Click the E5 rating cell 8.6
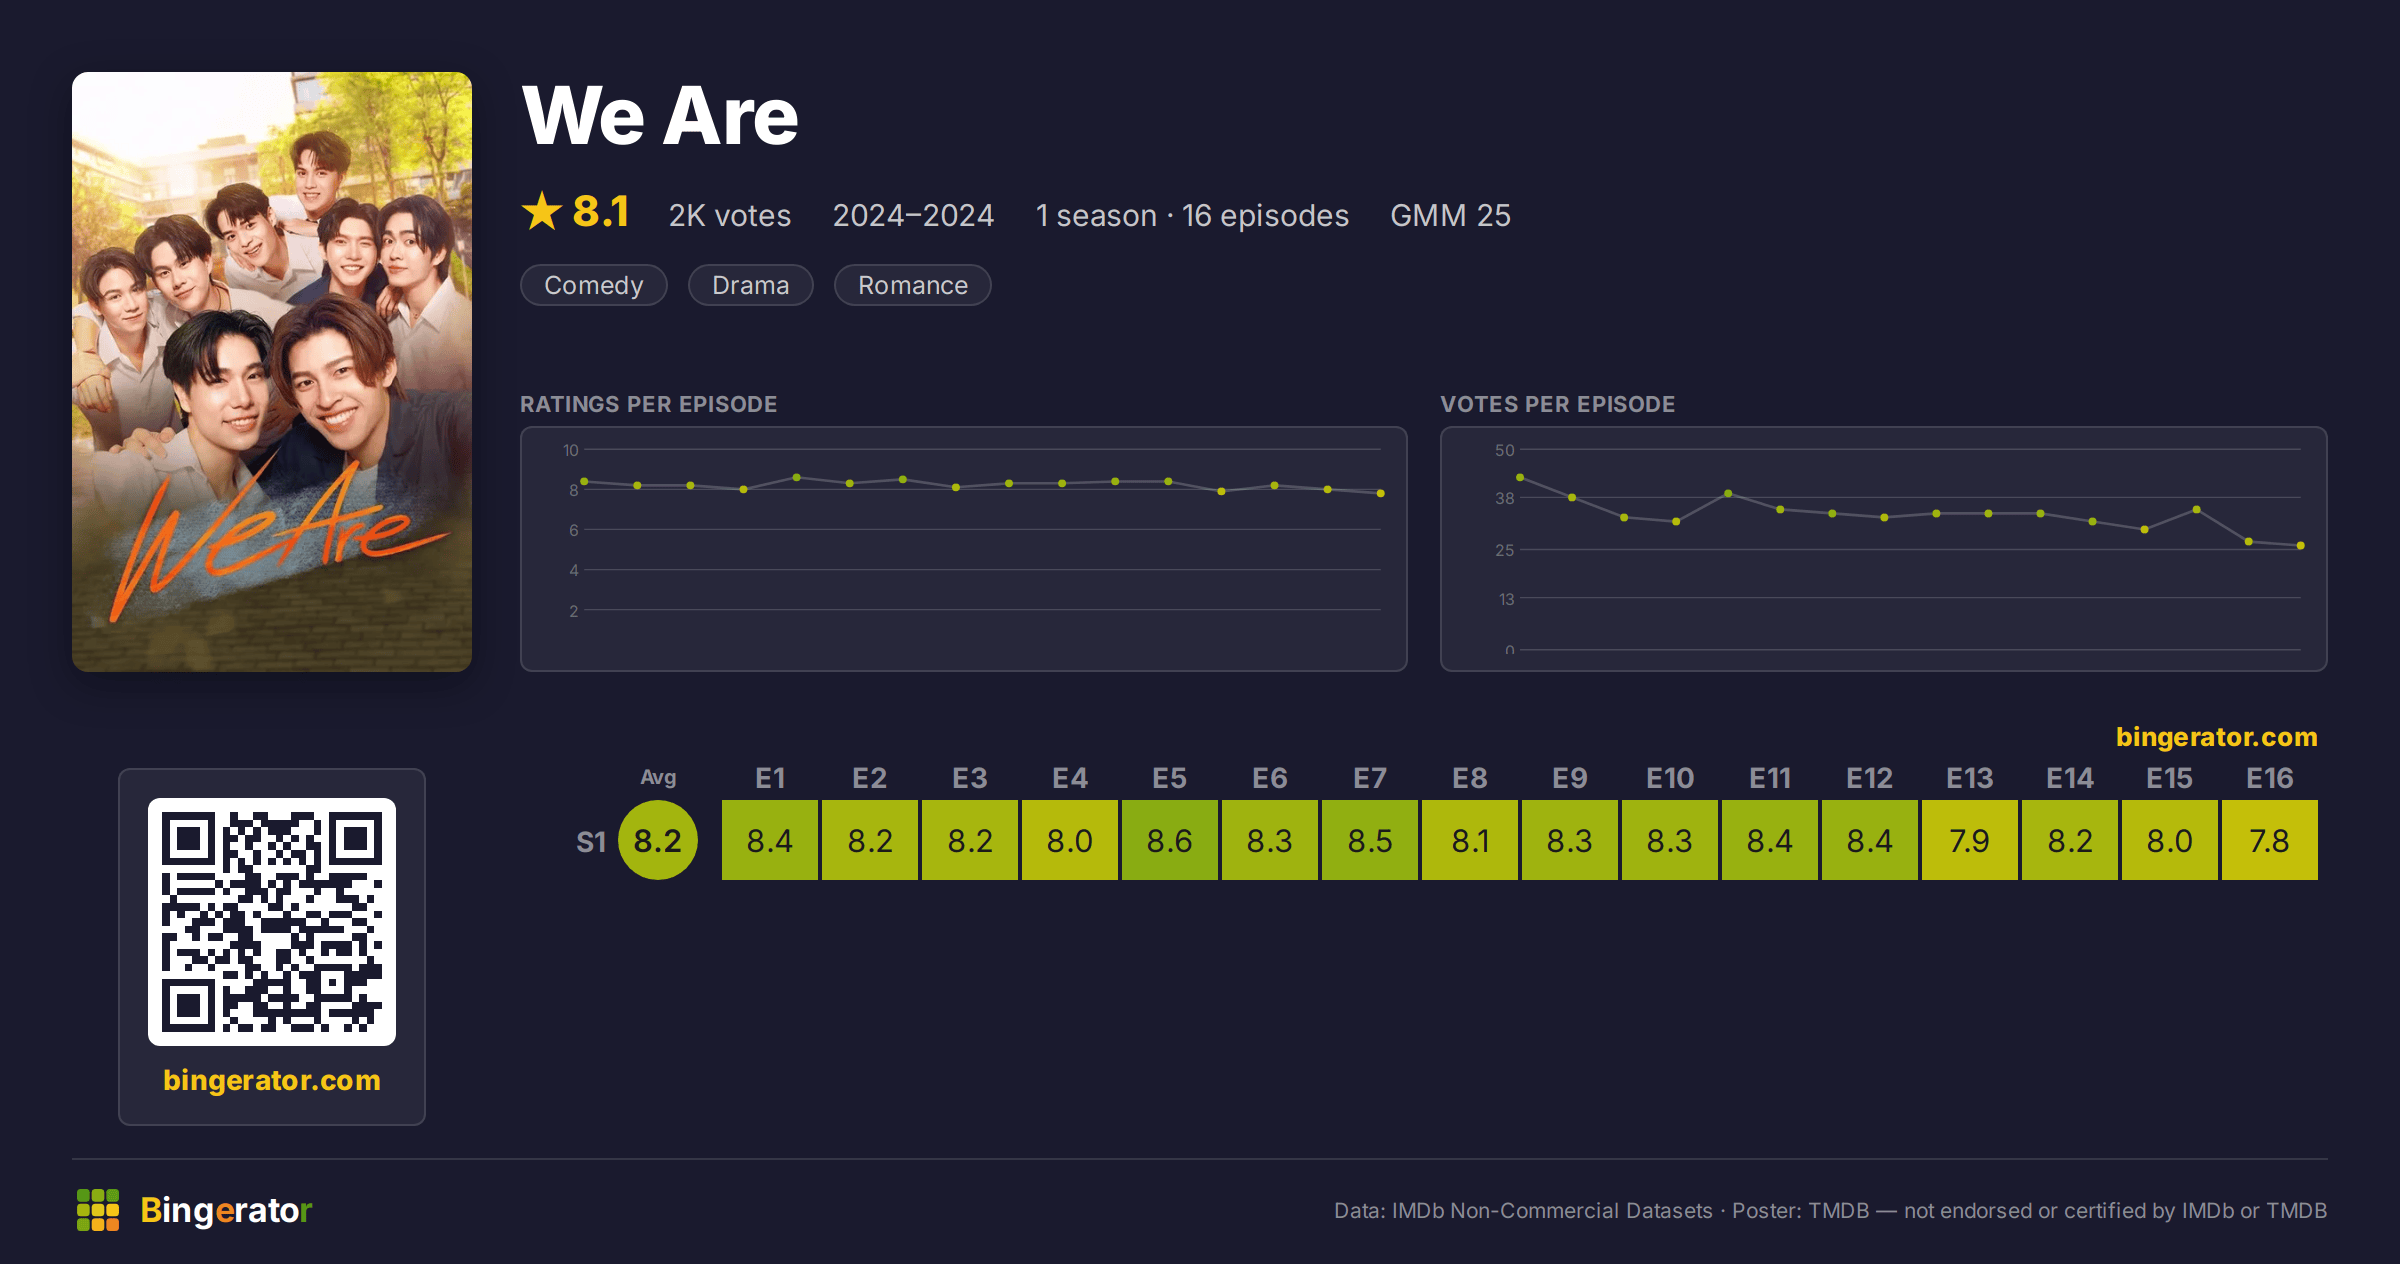 point(1170,840)
